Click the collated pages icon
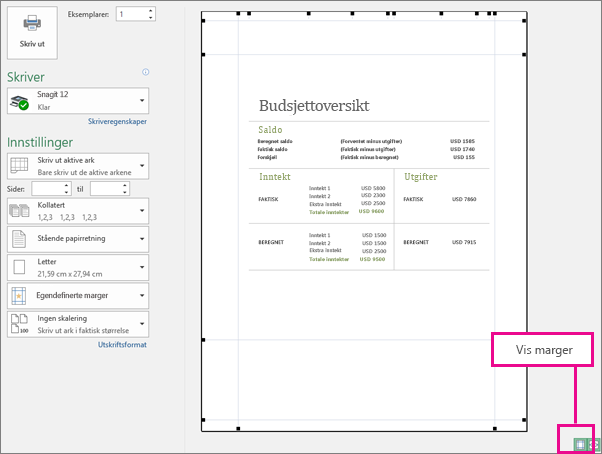 pyautogui.click(x=19, y=211)
